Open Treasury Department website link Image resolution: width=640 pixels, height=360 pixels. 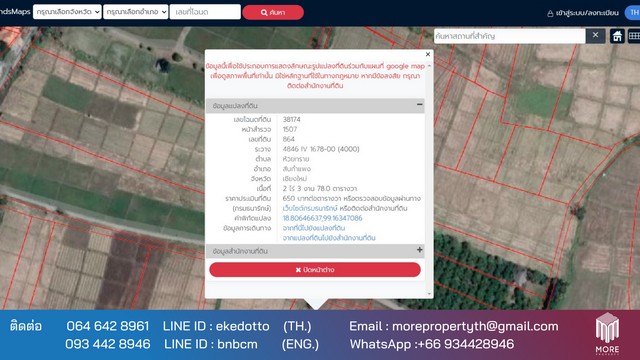coord(310,208)
